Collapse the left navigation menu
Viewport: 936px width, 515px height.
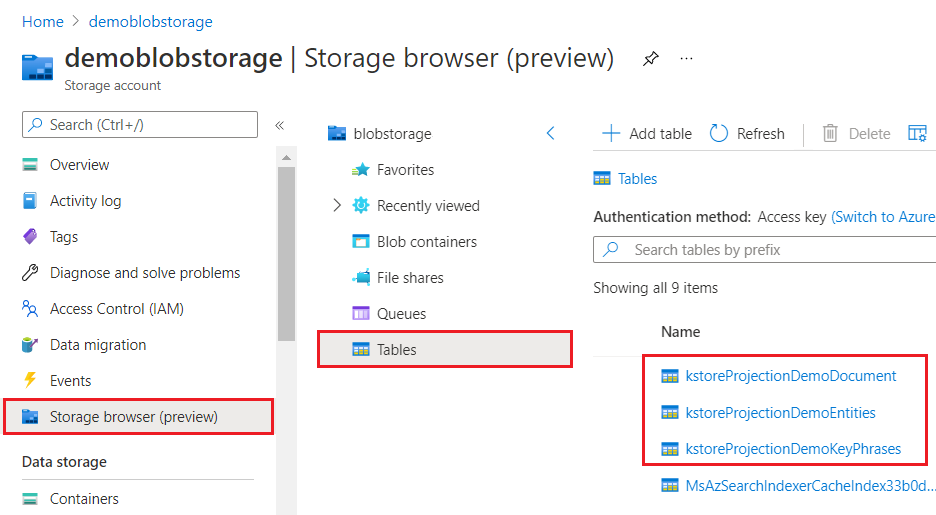[279, 125]
